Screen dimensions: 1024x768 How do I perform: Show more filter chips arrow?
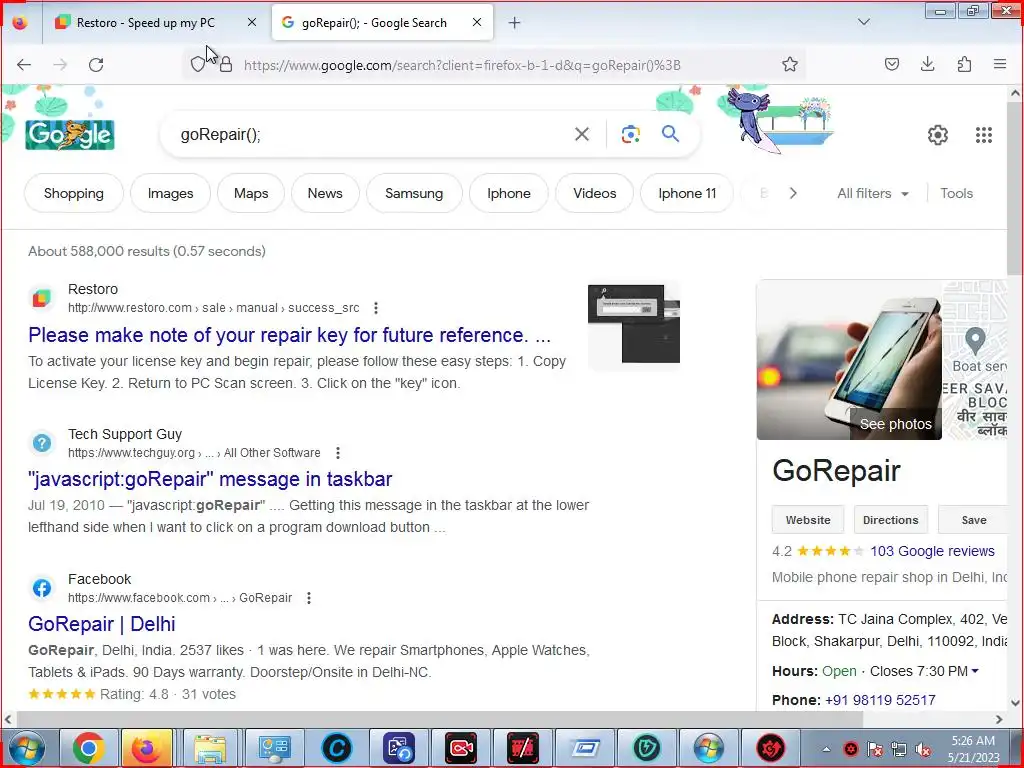point(793,193)
